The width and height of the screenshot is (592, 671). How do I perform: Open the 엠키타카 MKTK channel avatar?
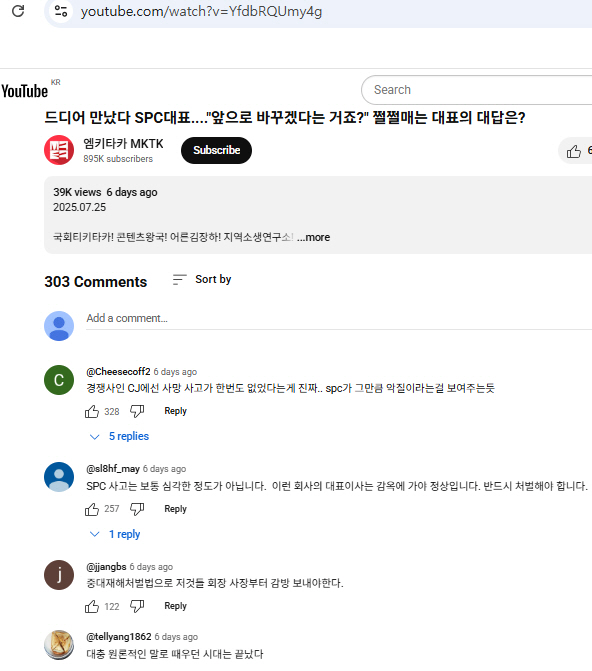tap(59, 150)
